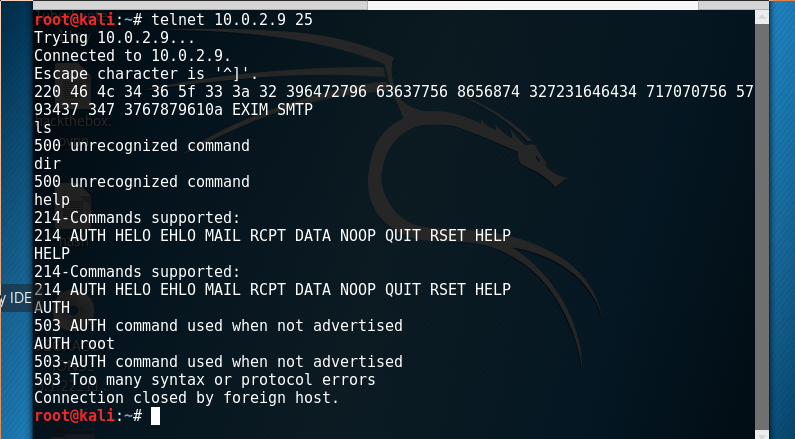Click the partially hidden IDE label on the left edge

pyautogui.click(x=16, y=298)
